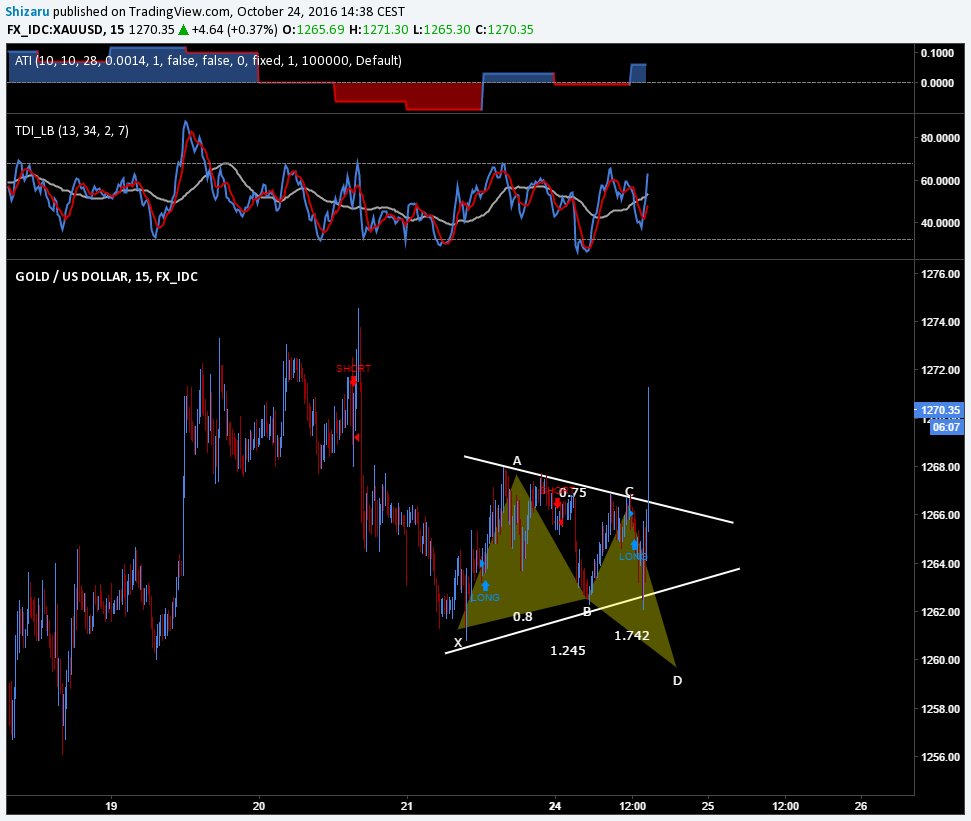
Task: Select pattern point label C
Action: [x=629, y=492]
